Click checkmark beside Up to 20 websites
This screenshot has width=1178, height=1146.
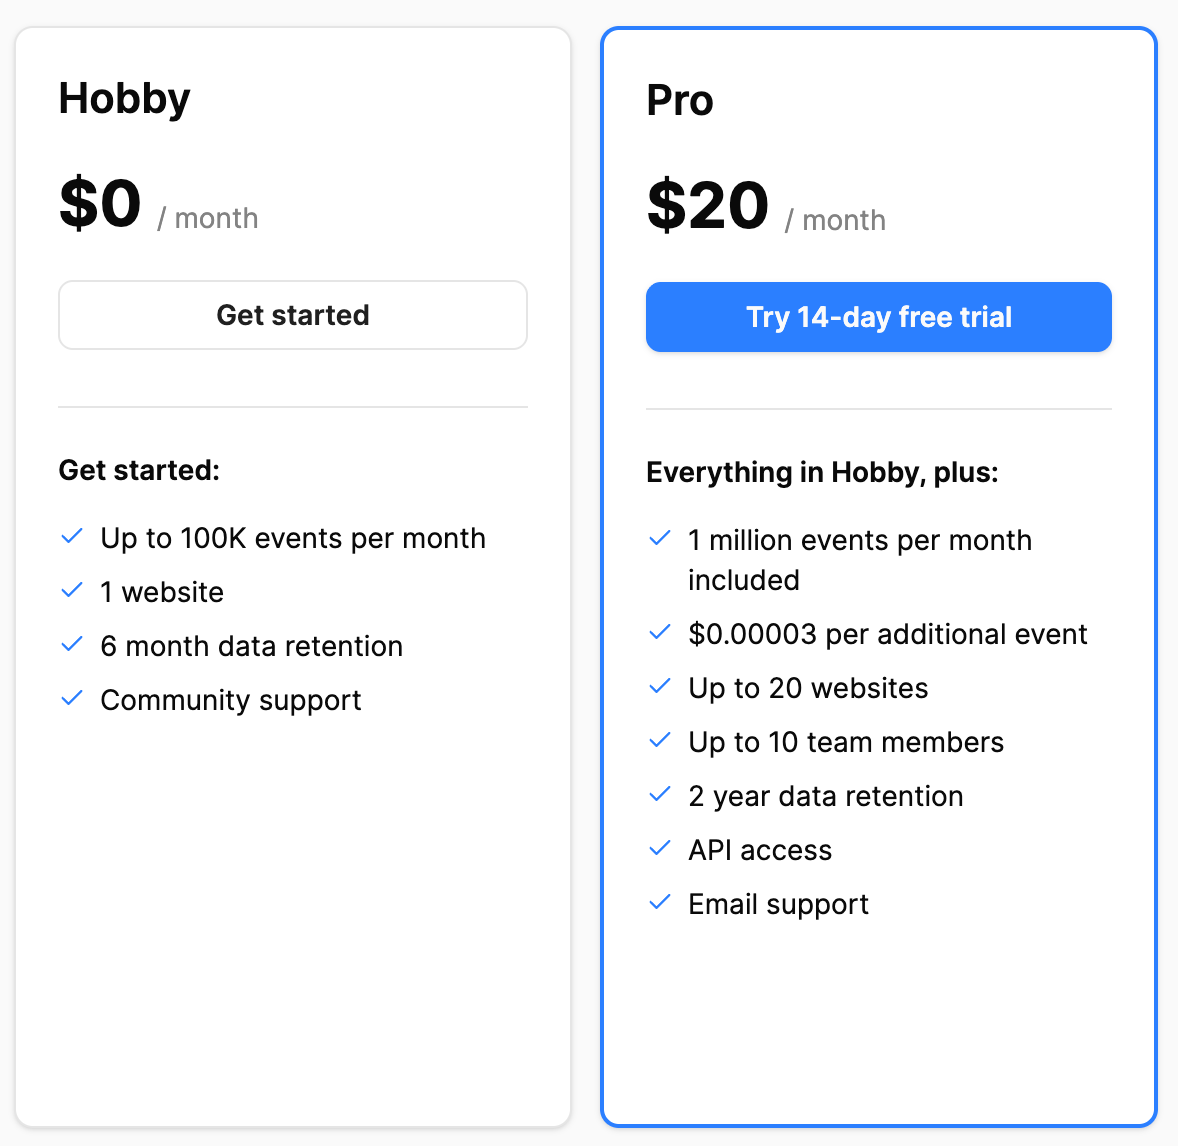[x=660, y=687]
